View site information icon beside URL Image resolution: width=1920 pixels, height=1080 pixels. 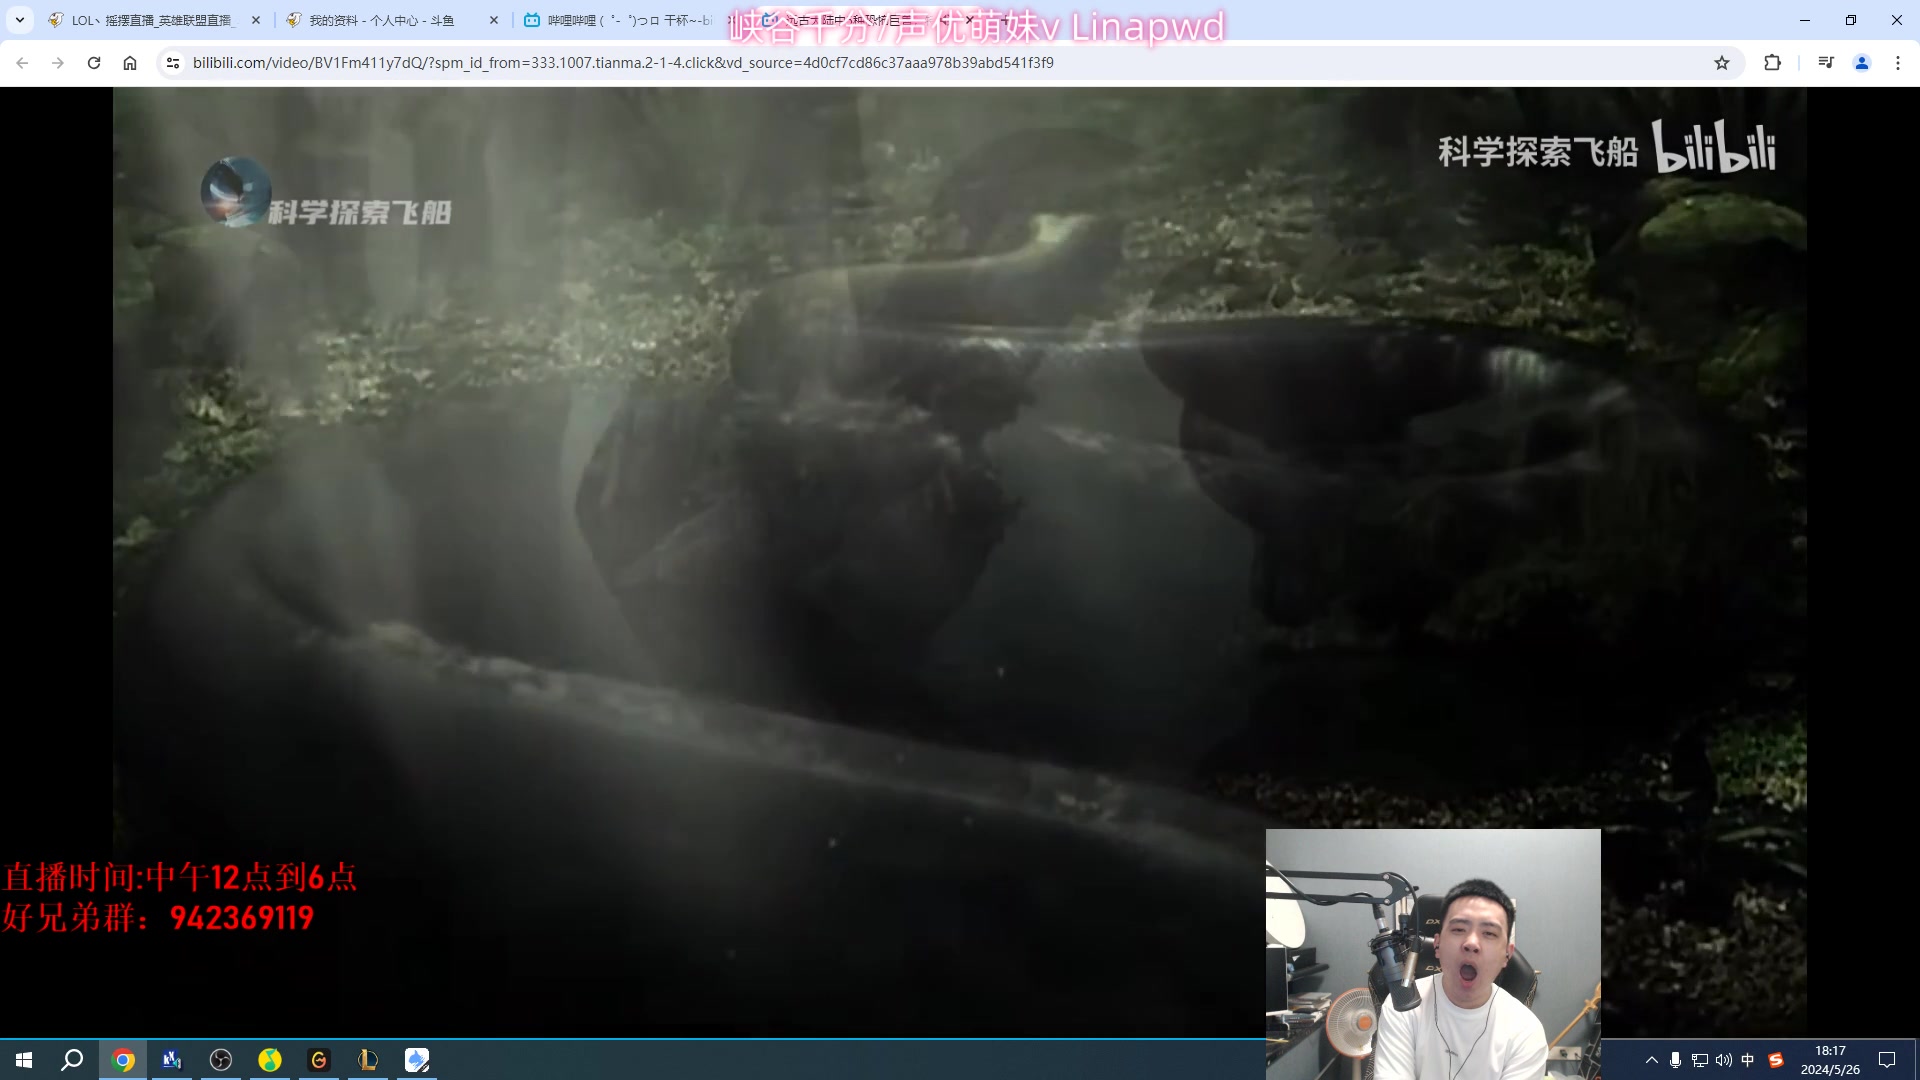click(173, 63)
